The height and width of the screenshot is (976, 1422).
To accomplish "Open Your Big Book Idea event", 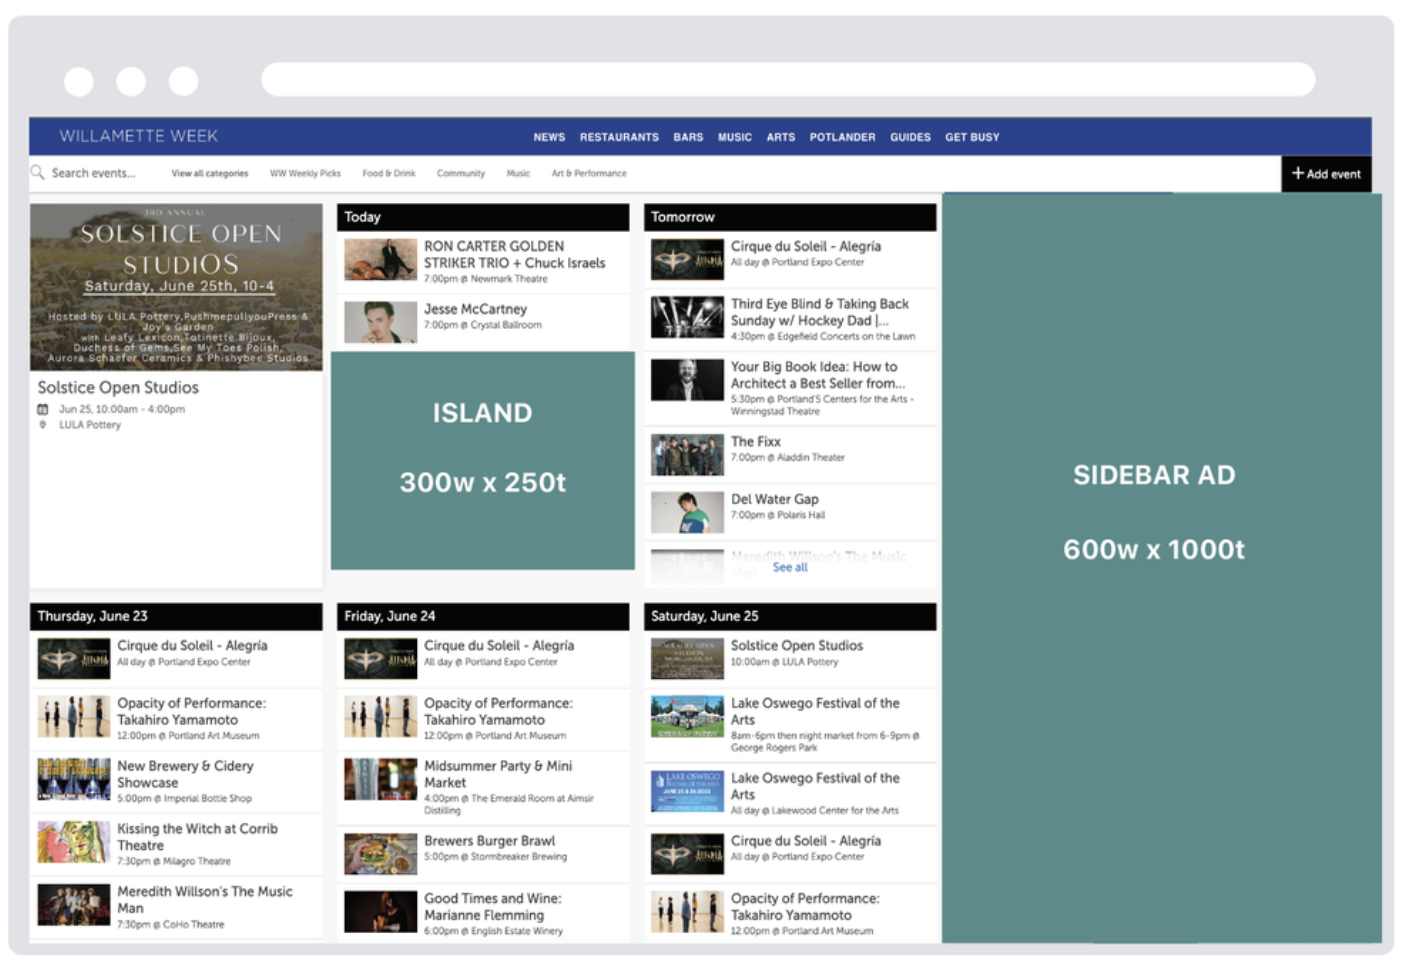I will click(817, 375).
